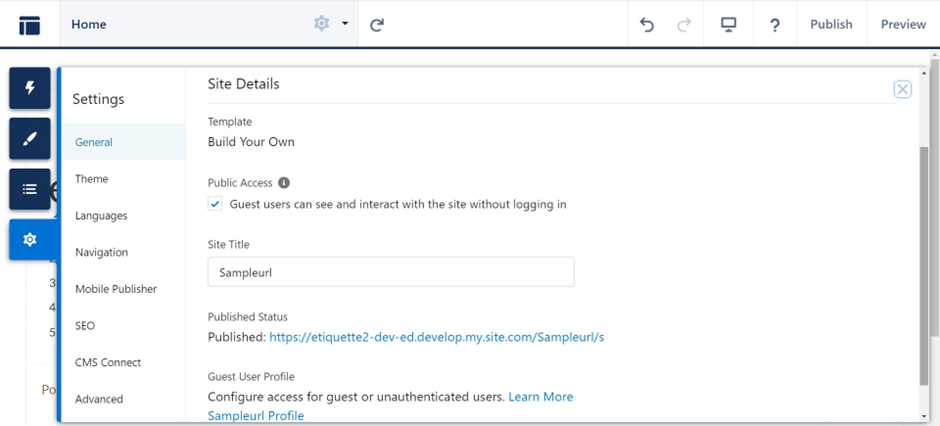Uncheck guest users public access checkbox
Image resolution: width=940 pixels, height=426 pixels.
click(x=215, y=204)
